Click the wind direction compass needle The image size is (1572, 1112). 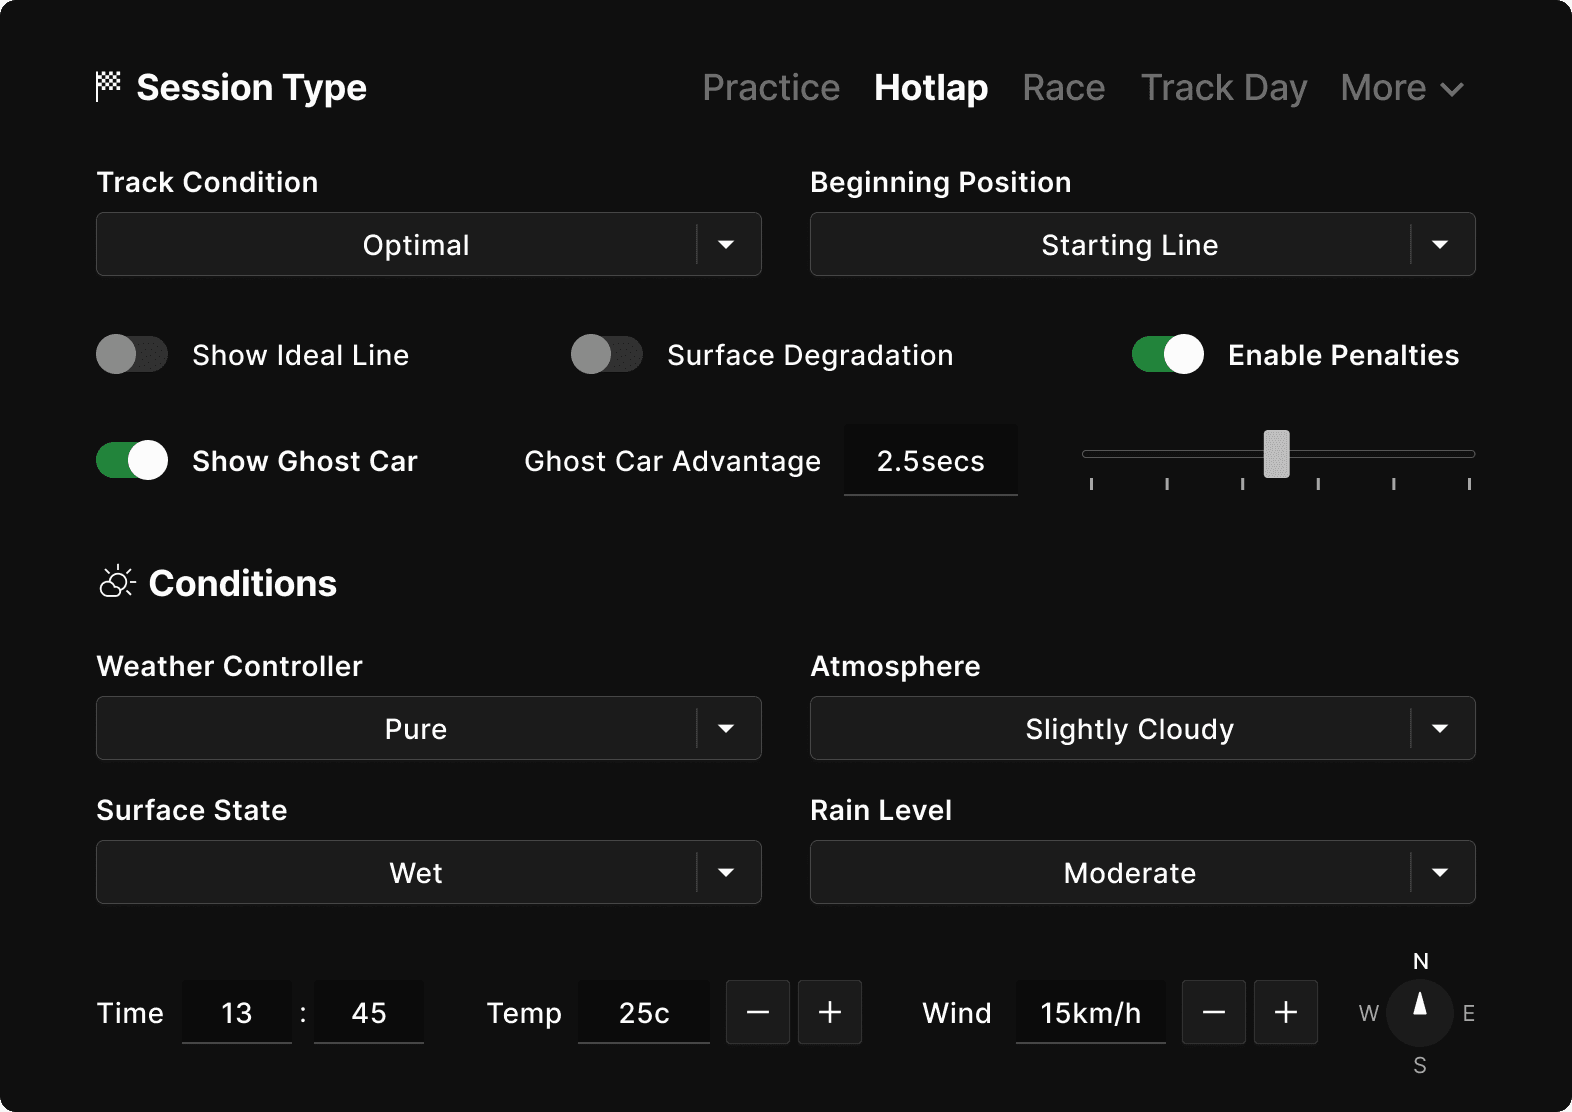pos(1419,1003)
